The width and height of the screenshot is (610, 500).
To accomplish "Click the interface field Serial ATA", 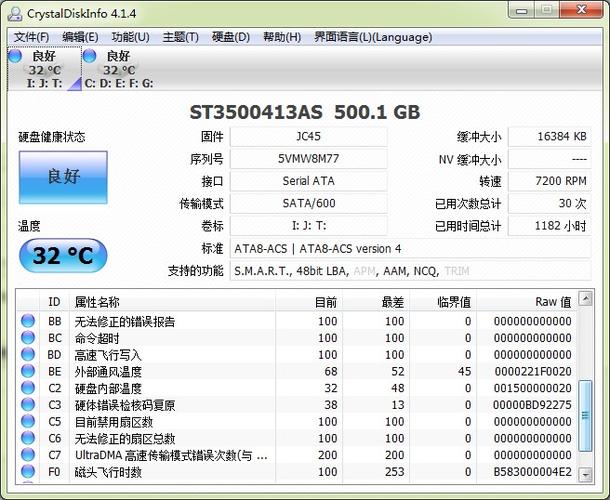I will (309, 181).
